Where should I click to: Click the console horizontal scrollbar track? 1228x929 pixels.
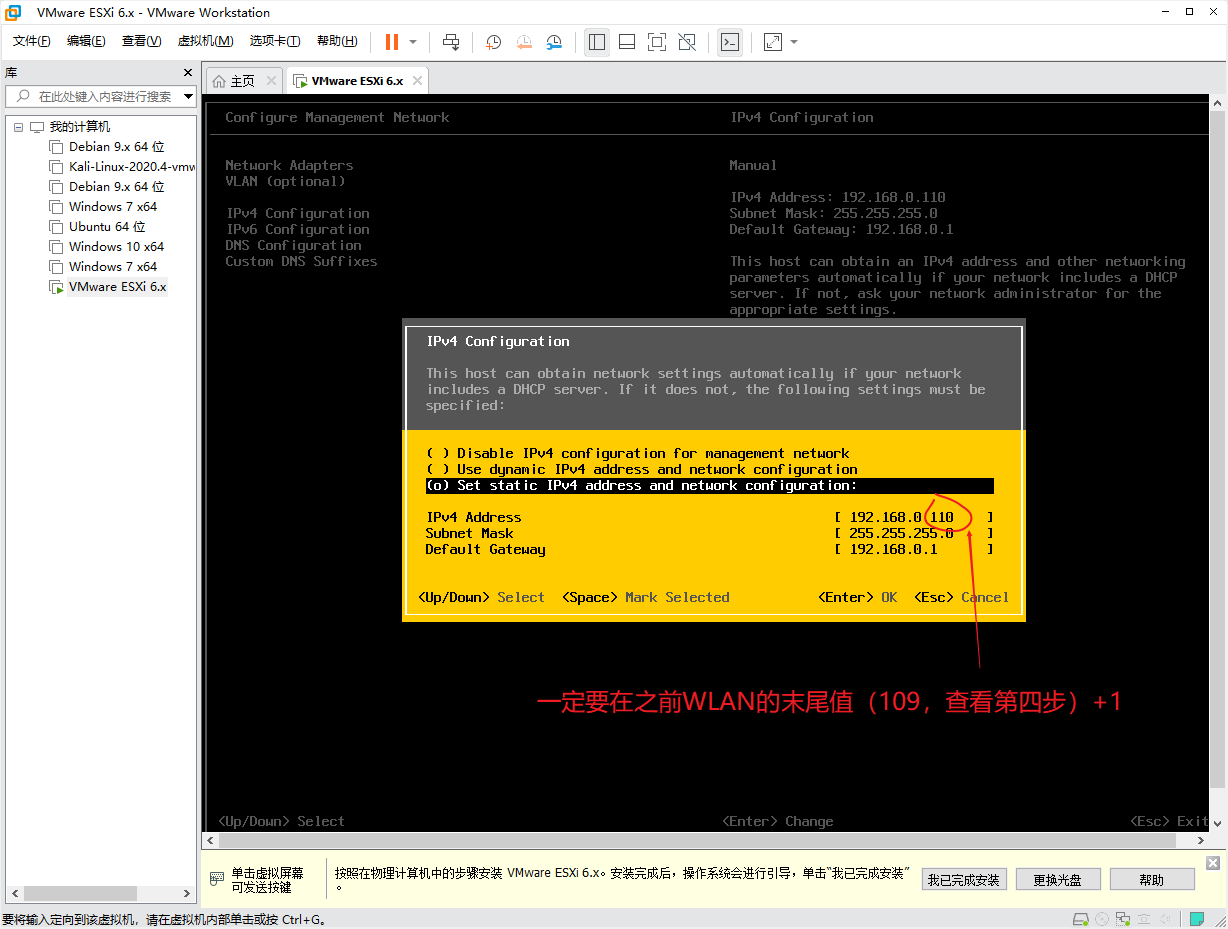coord(706,840)
